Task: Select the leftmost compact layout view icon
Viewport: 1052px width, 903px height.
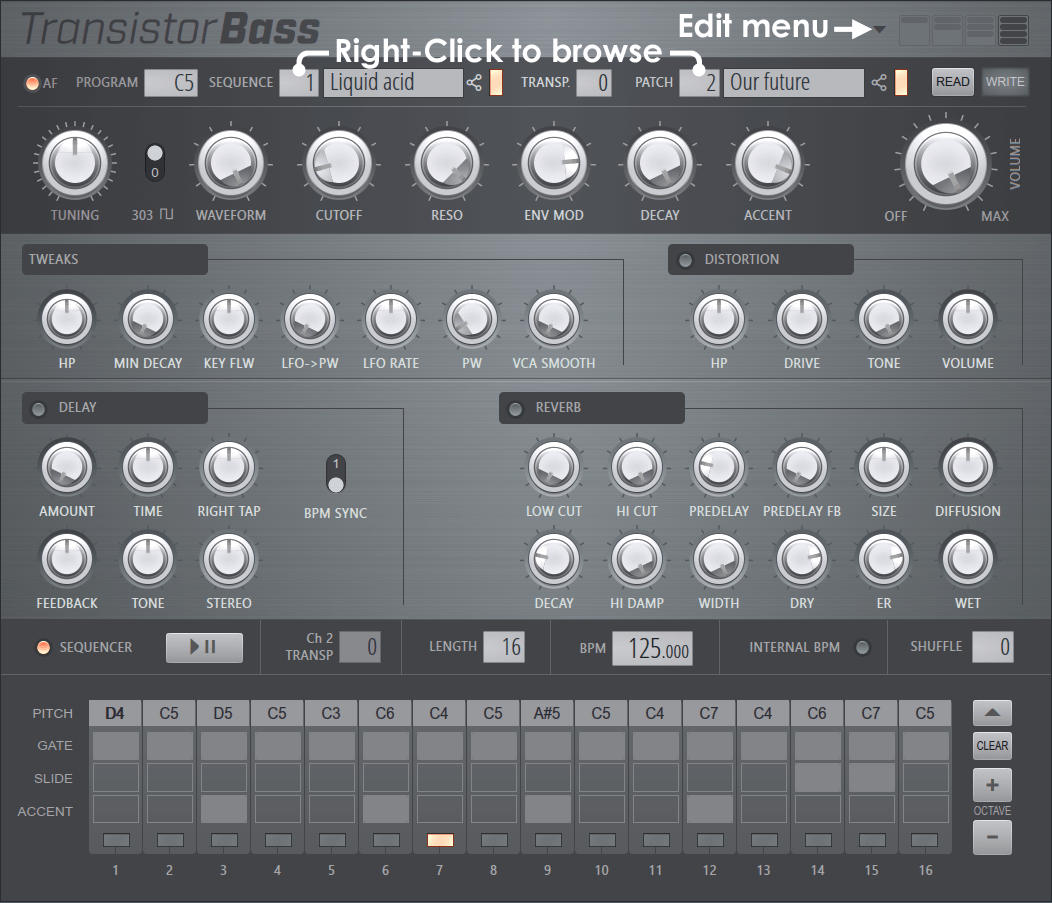Action: pos(914,30)
